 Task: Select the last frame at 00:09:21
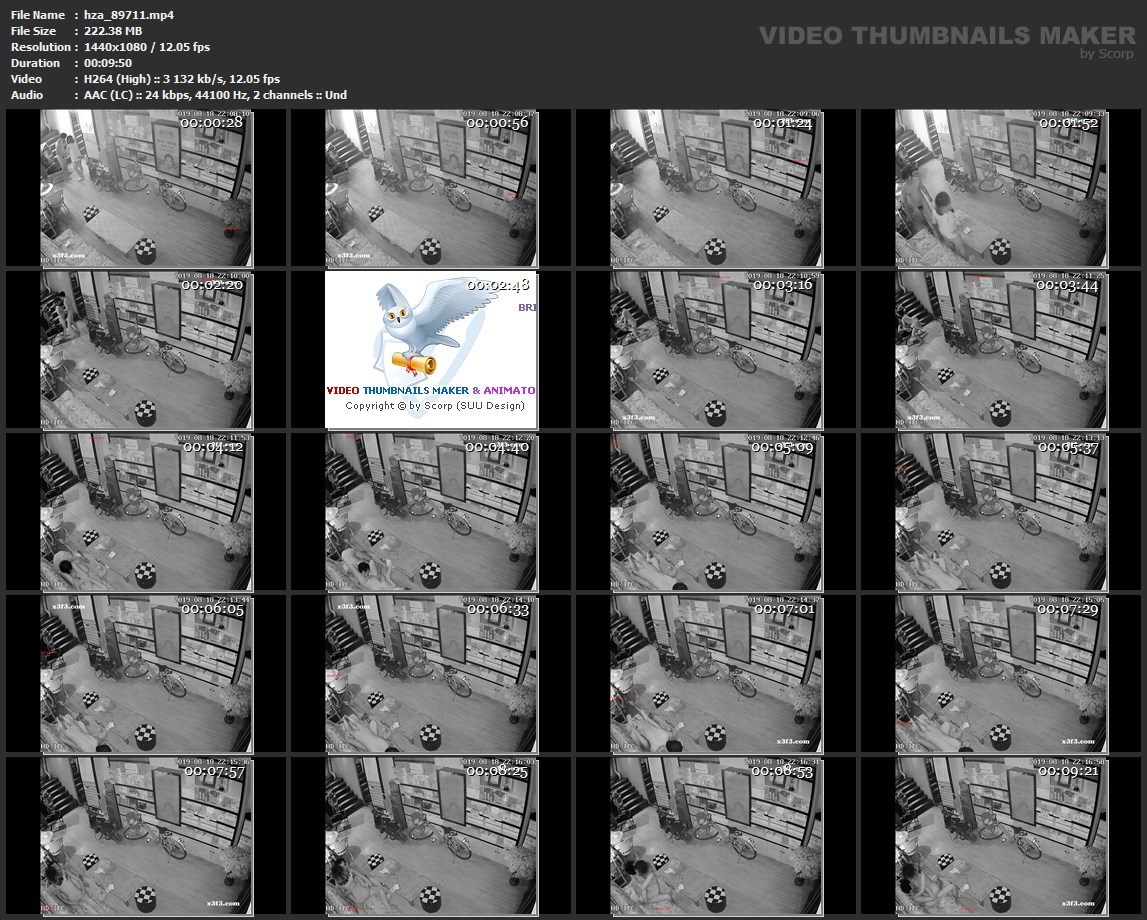coord(1001,836)
